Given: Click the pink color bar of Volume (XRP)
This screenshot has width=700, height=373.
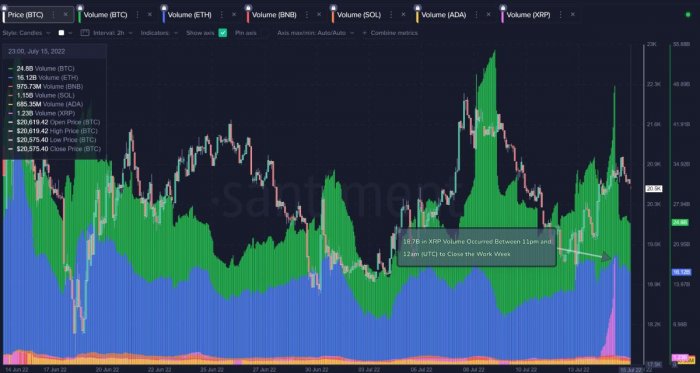Looking at the screenshot, I should pos(502,16).
